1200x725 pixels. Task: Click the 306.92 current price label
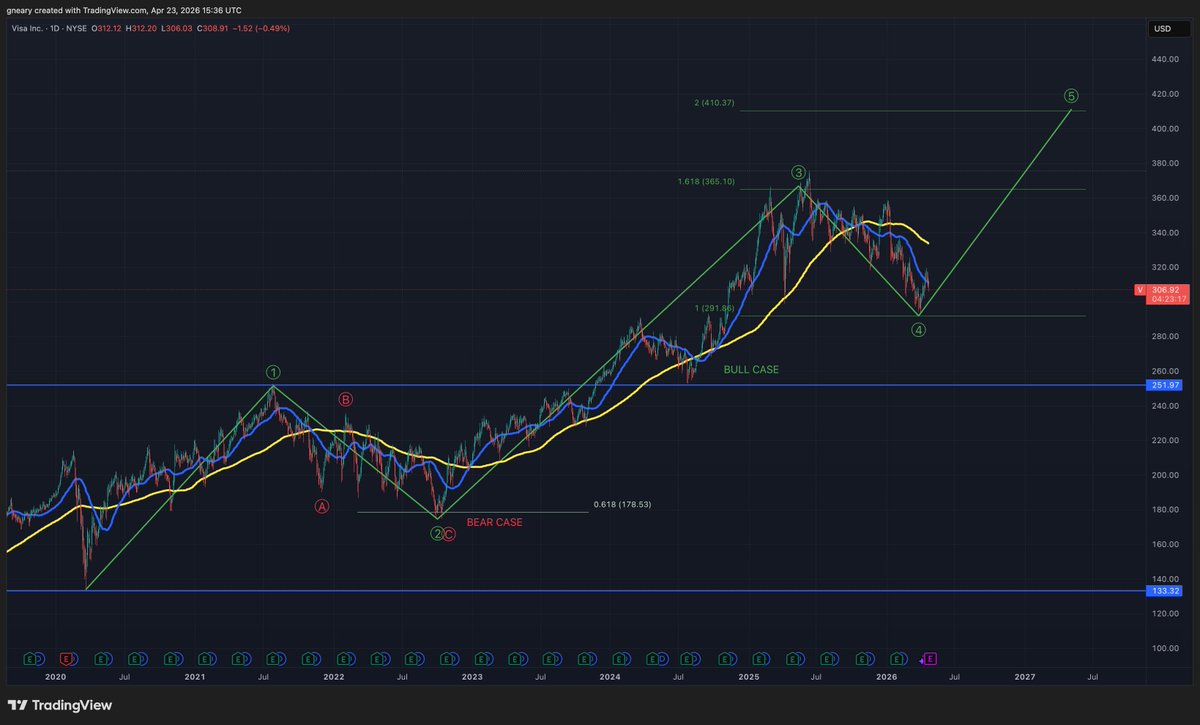click(x=1166, y=289)
